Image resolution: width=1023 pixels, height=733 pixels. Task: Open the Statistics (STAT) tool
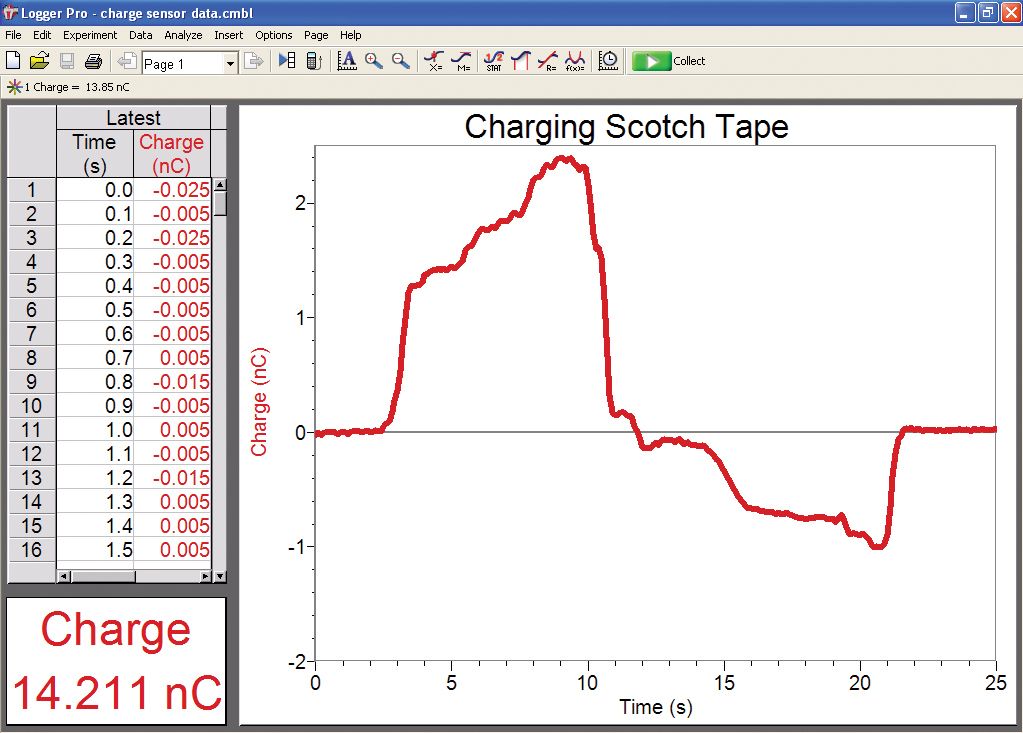pos(493,61)
